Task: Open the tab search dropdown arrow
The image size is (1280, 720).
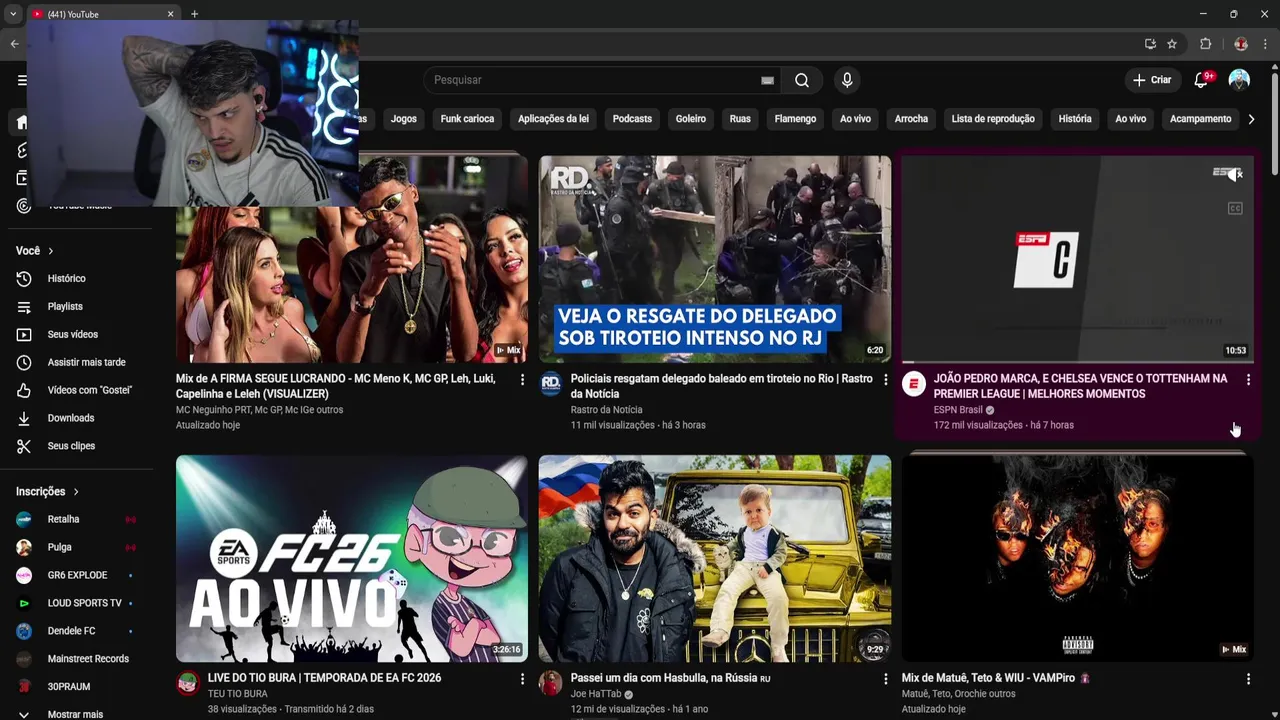Action: (13, 14)
